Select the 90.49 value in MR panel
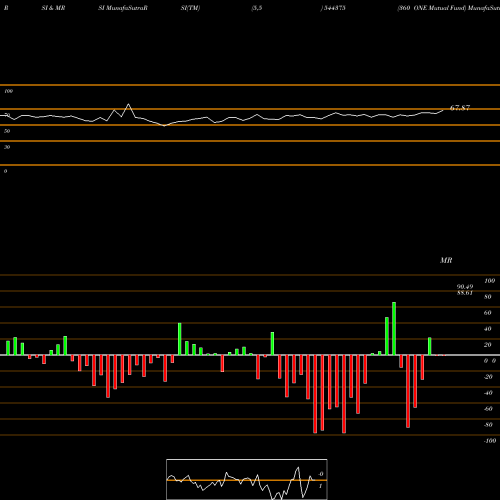Image resolution: width=500 pixels, height=500 pixels. [465, 287]
